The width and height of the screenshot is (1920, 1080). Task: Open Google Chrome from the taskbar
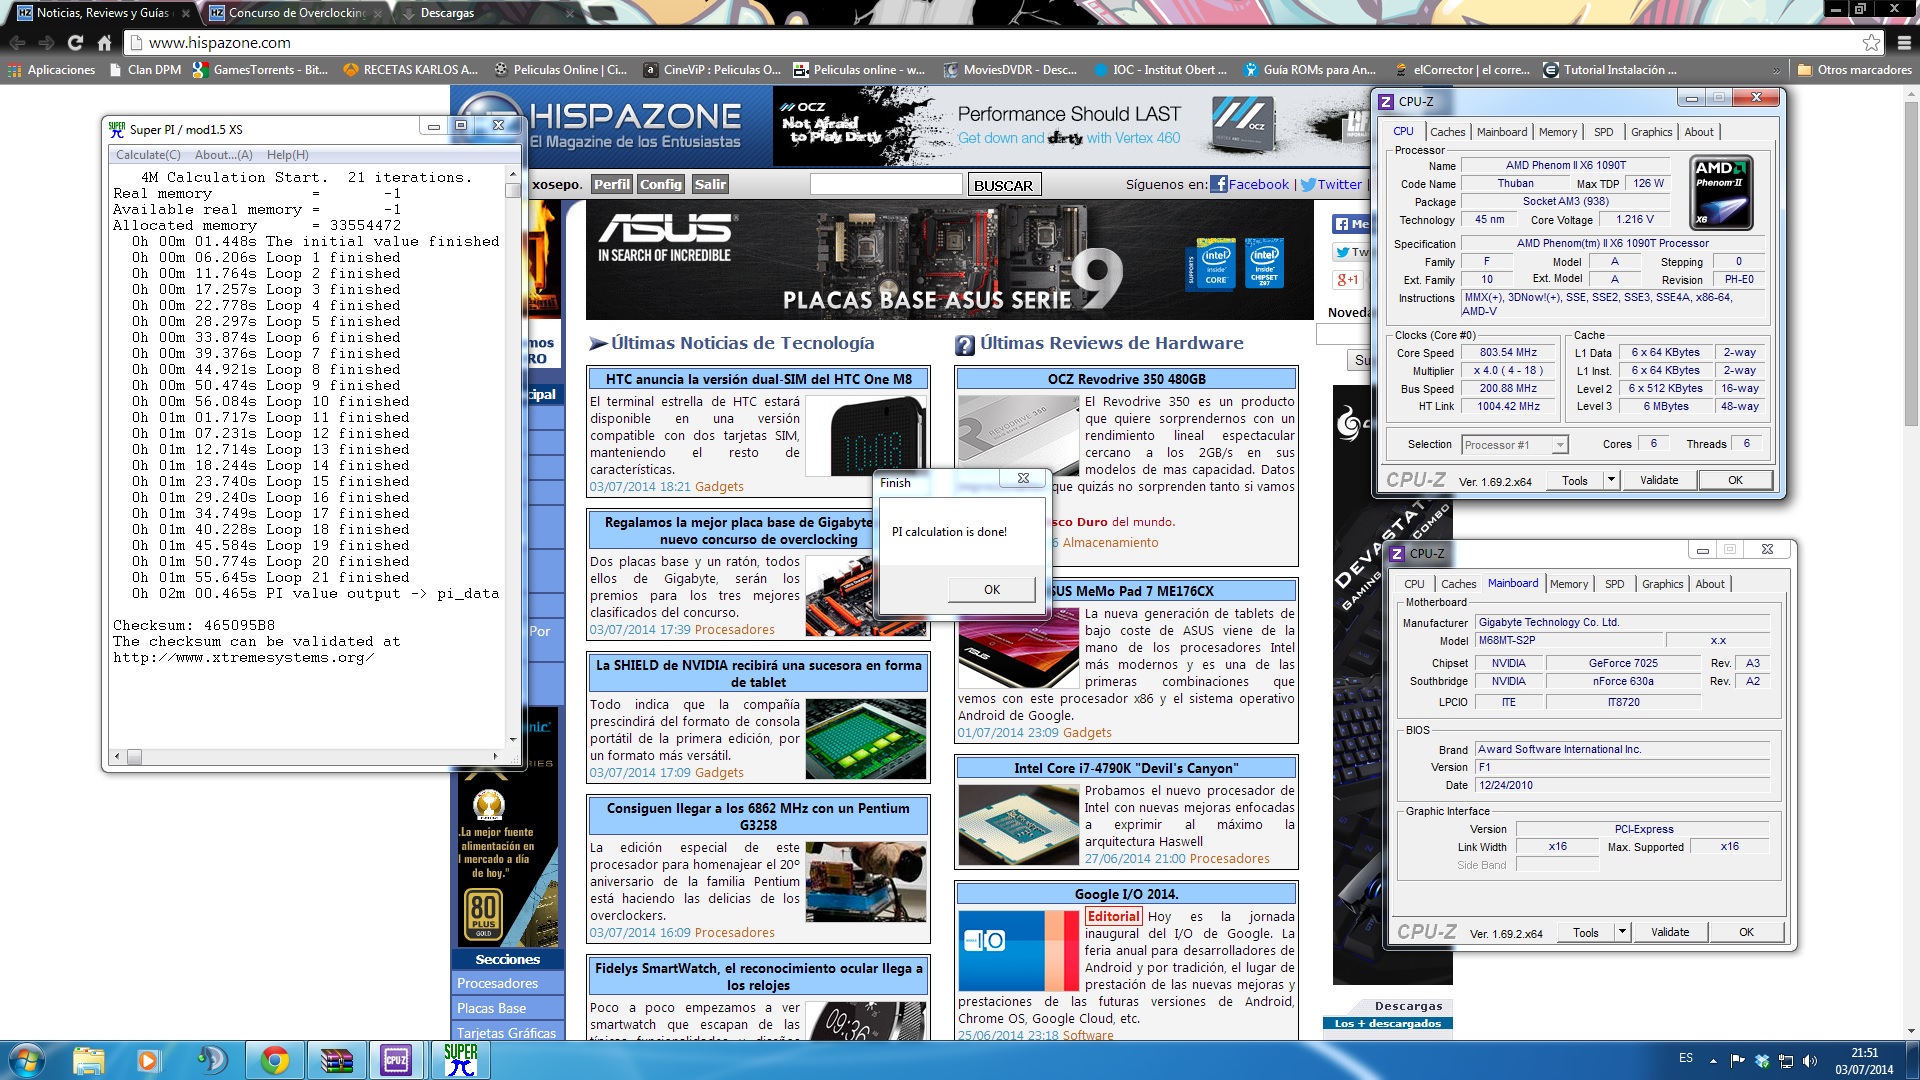coord(274,1060)
